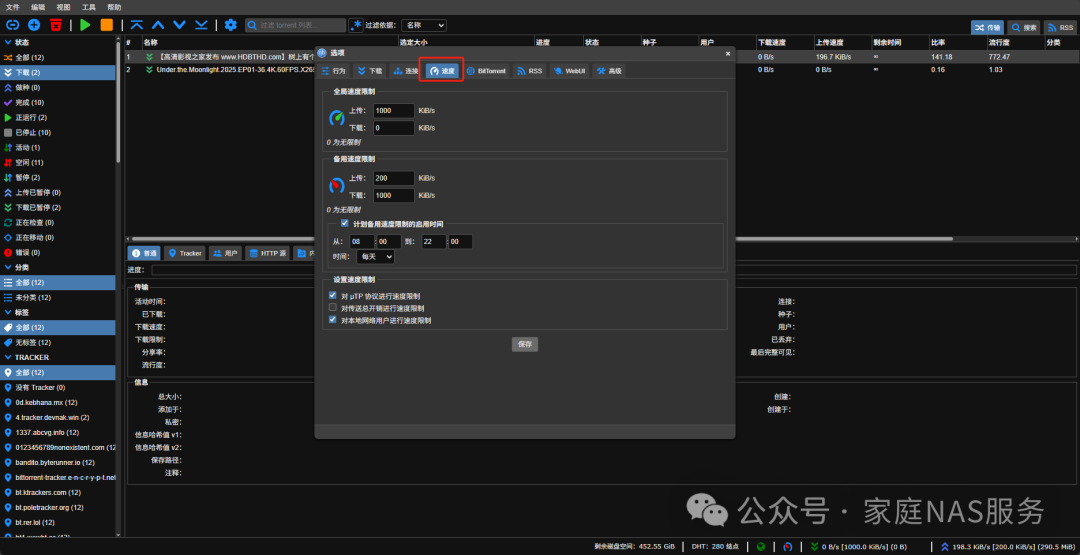
Task: Click schedule end hour field 22
Action: pyautogui.click(x=435, y=242)
